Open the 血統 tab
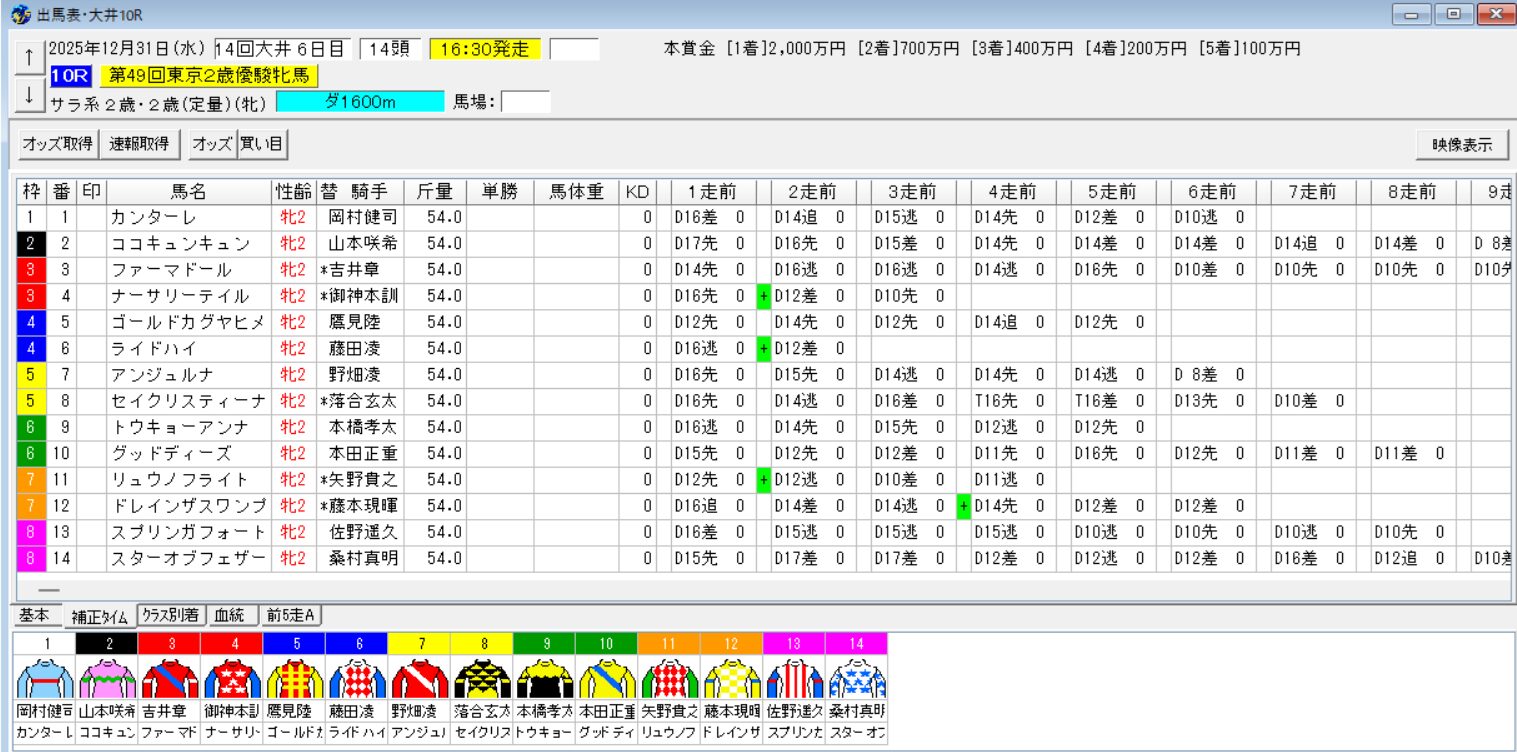Viewport: 1517px width, 752px height. coord(233,616)
